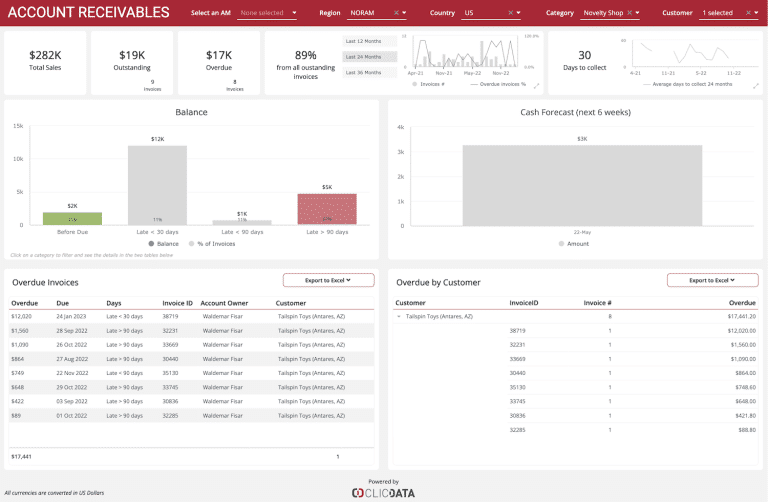The height and width of the screenshot is (502, 768).
Task: Export Overdue by Customer to Excel
Action: point(712,281)
